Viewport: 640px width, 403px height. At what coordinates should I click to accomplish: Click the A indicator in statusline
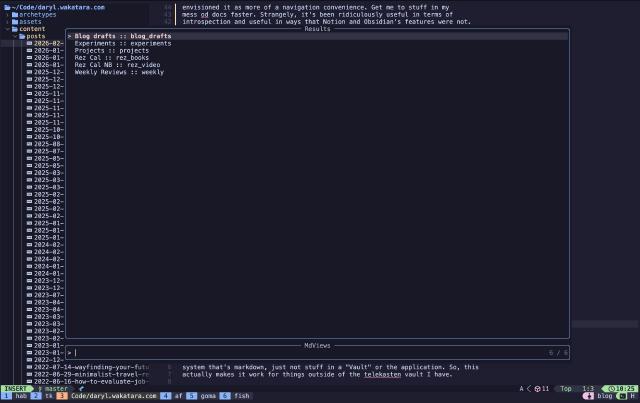(x=521, y=389)
